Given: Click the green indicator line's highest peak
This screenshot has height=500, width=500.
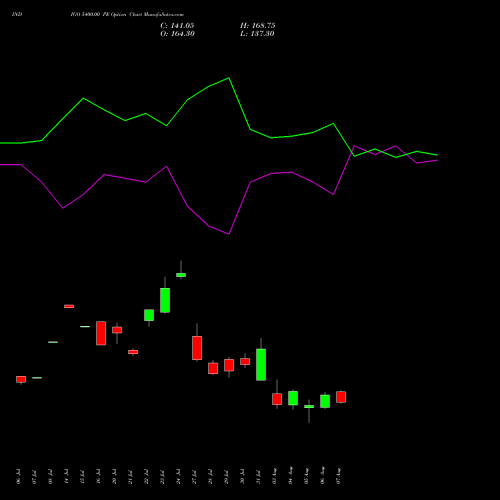Looking at the screenshot, I should (229, 78).
